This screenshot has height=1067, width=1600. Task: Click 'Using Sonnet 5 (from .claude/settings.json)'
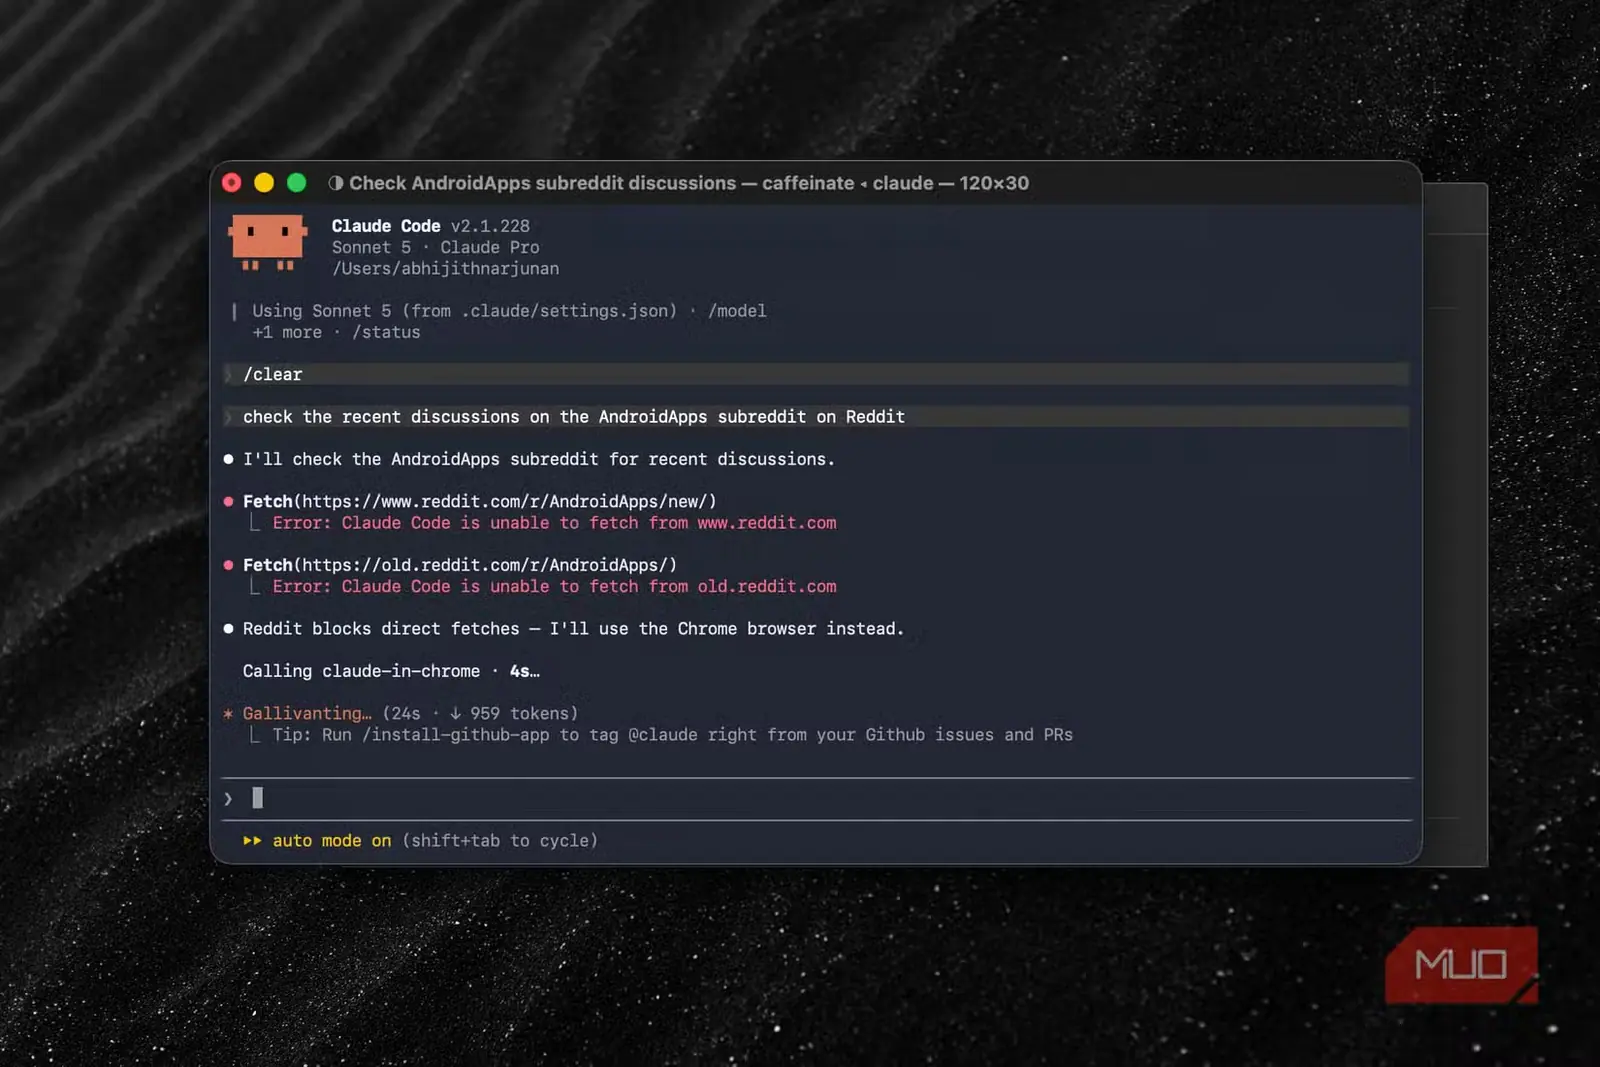point(465,311)
